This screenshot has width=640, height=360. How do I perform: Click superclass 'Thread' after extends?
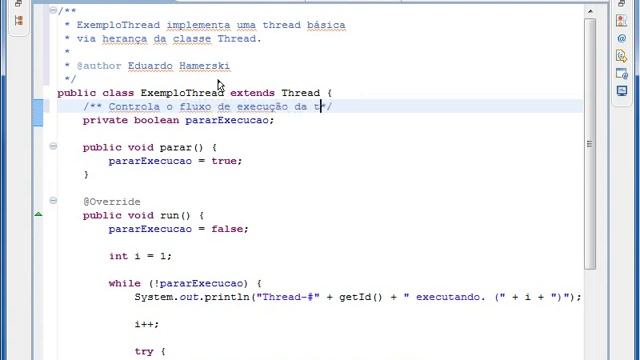300,93
